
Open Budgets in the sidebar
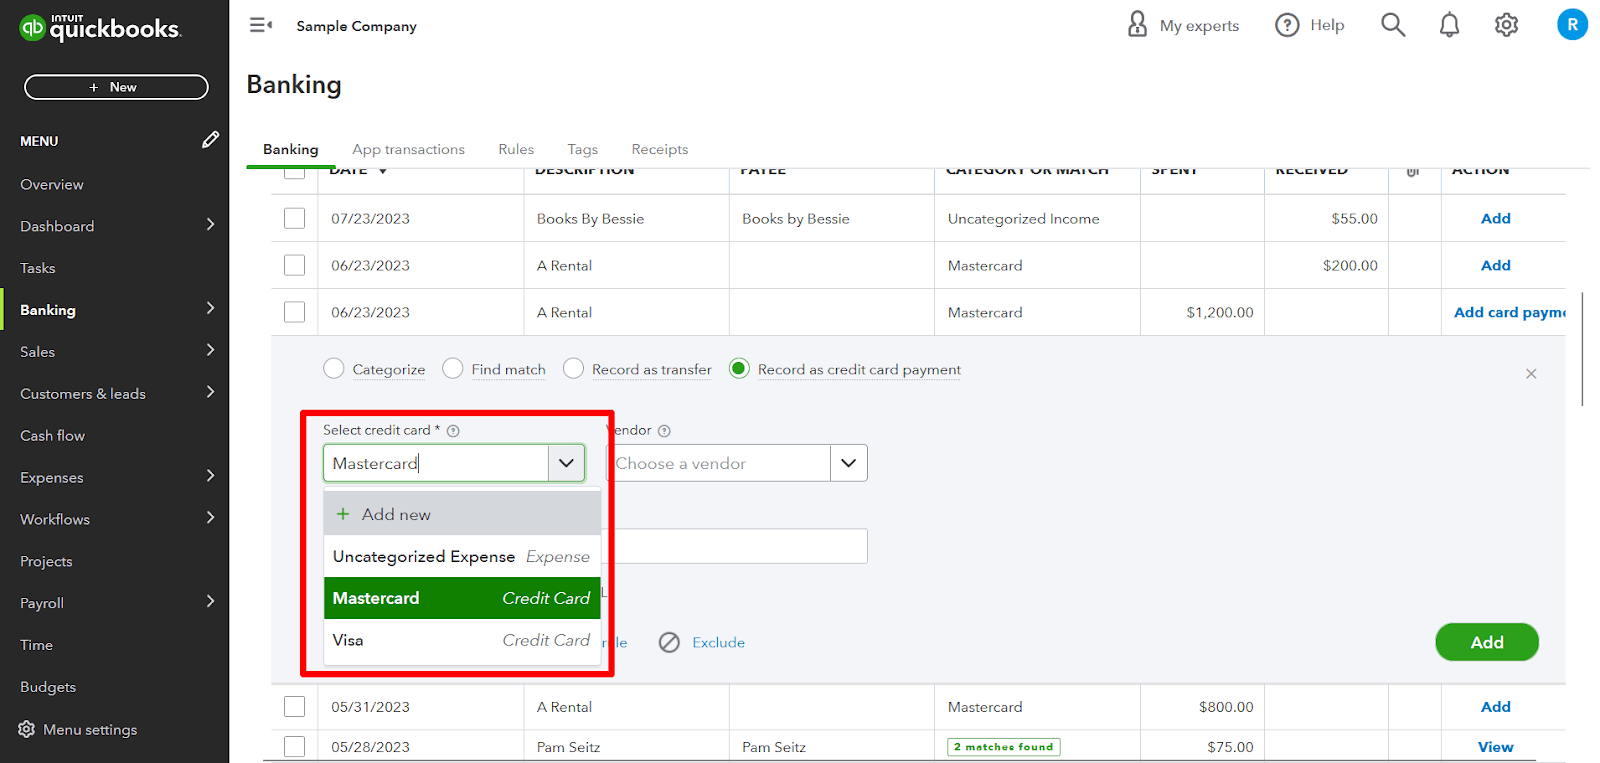tap(48, 687)
